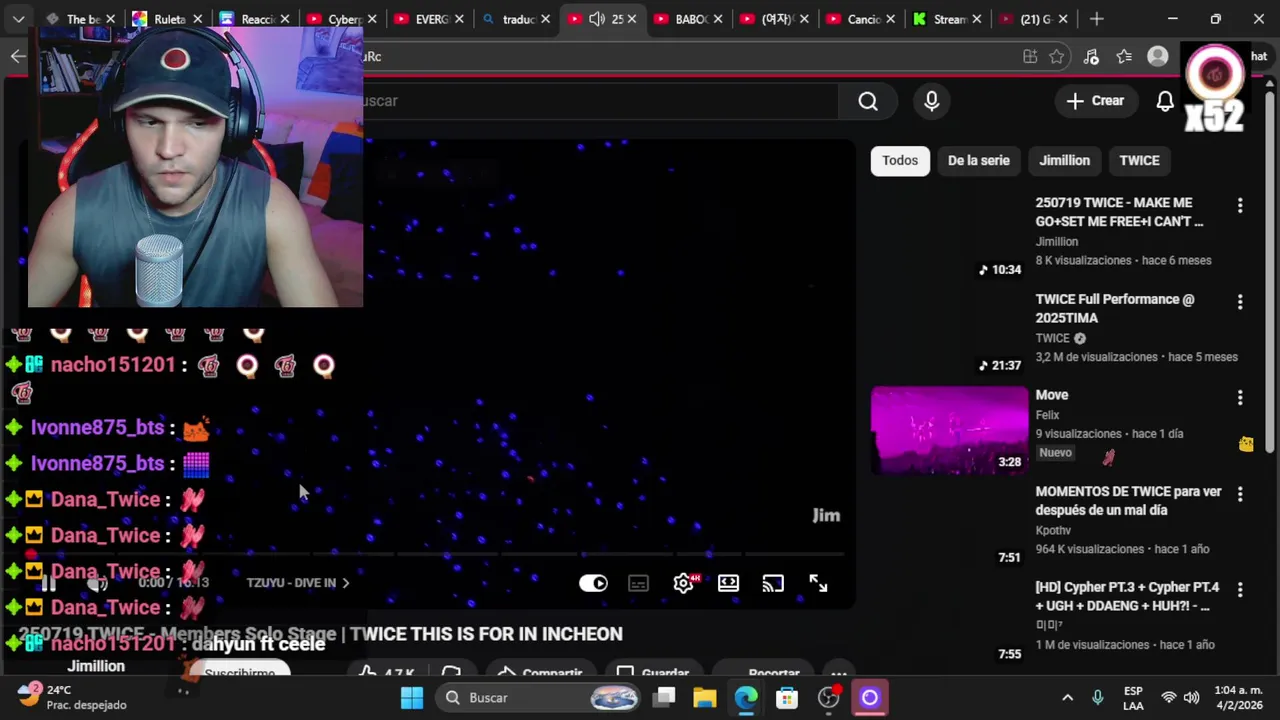
Task: Open TWICE Full Performance @ 2025TIMA title
Action: [1115, 308]
